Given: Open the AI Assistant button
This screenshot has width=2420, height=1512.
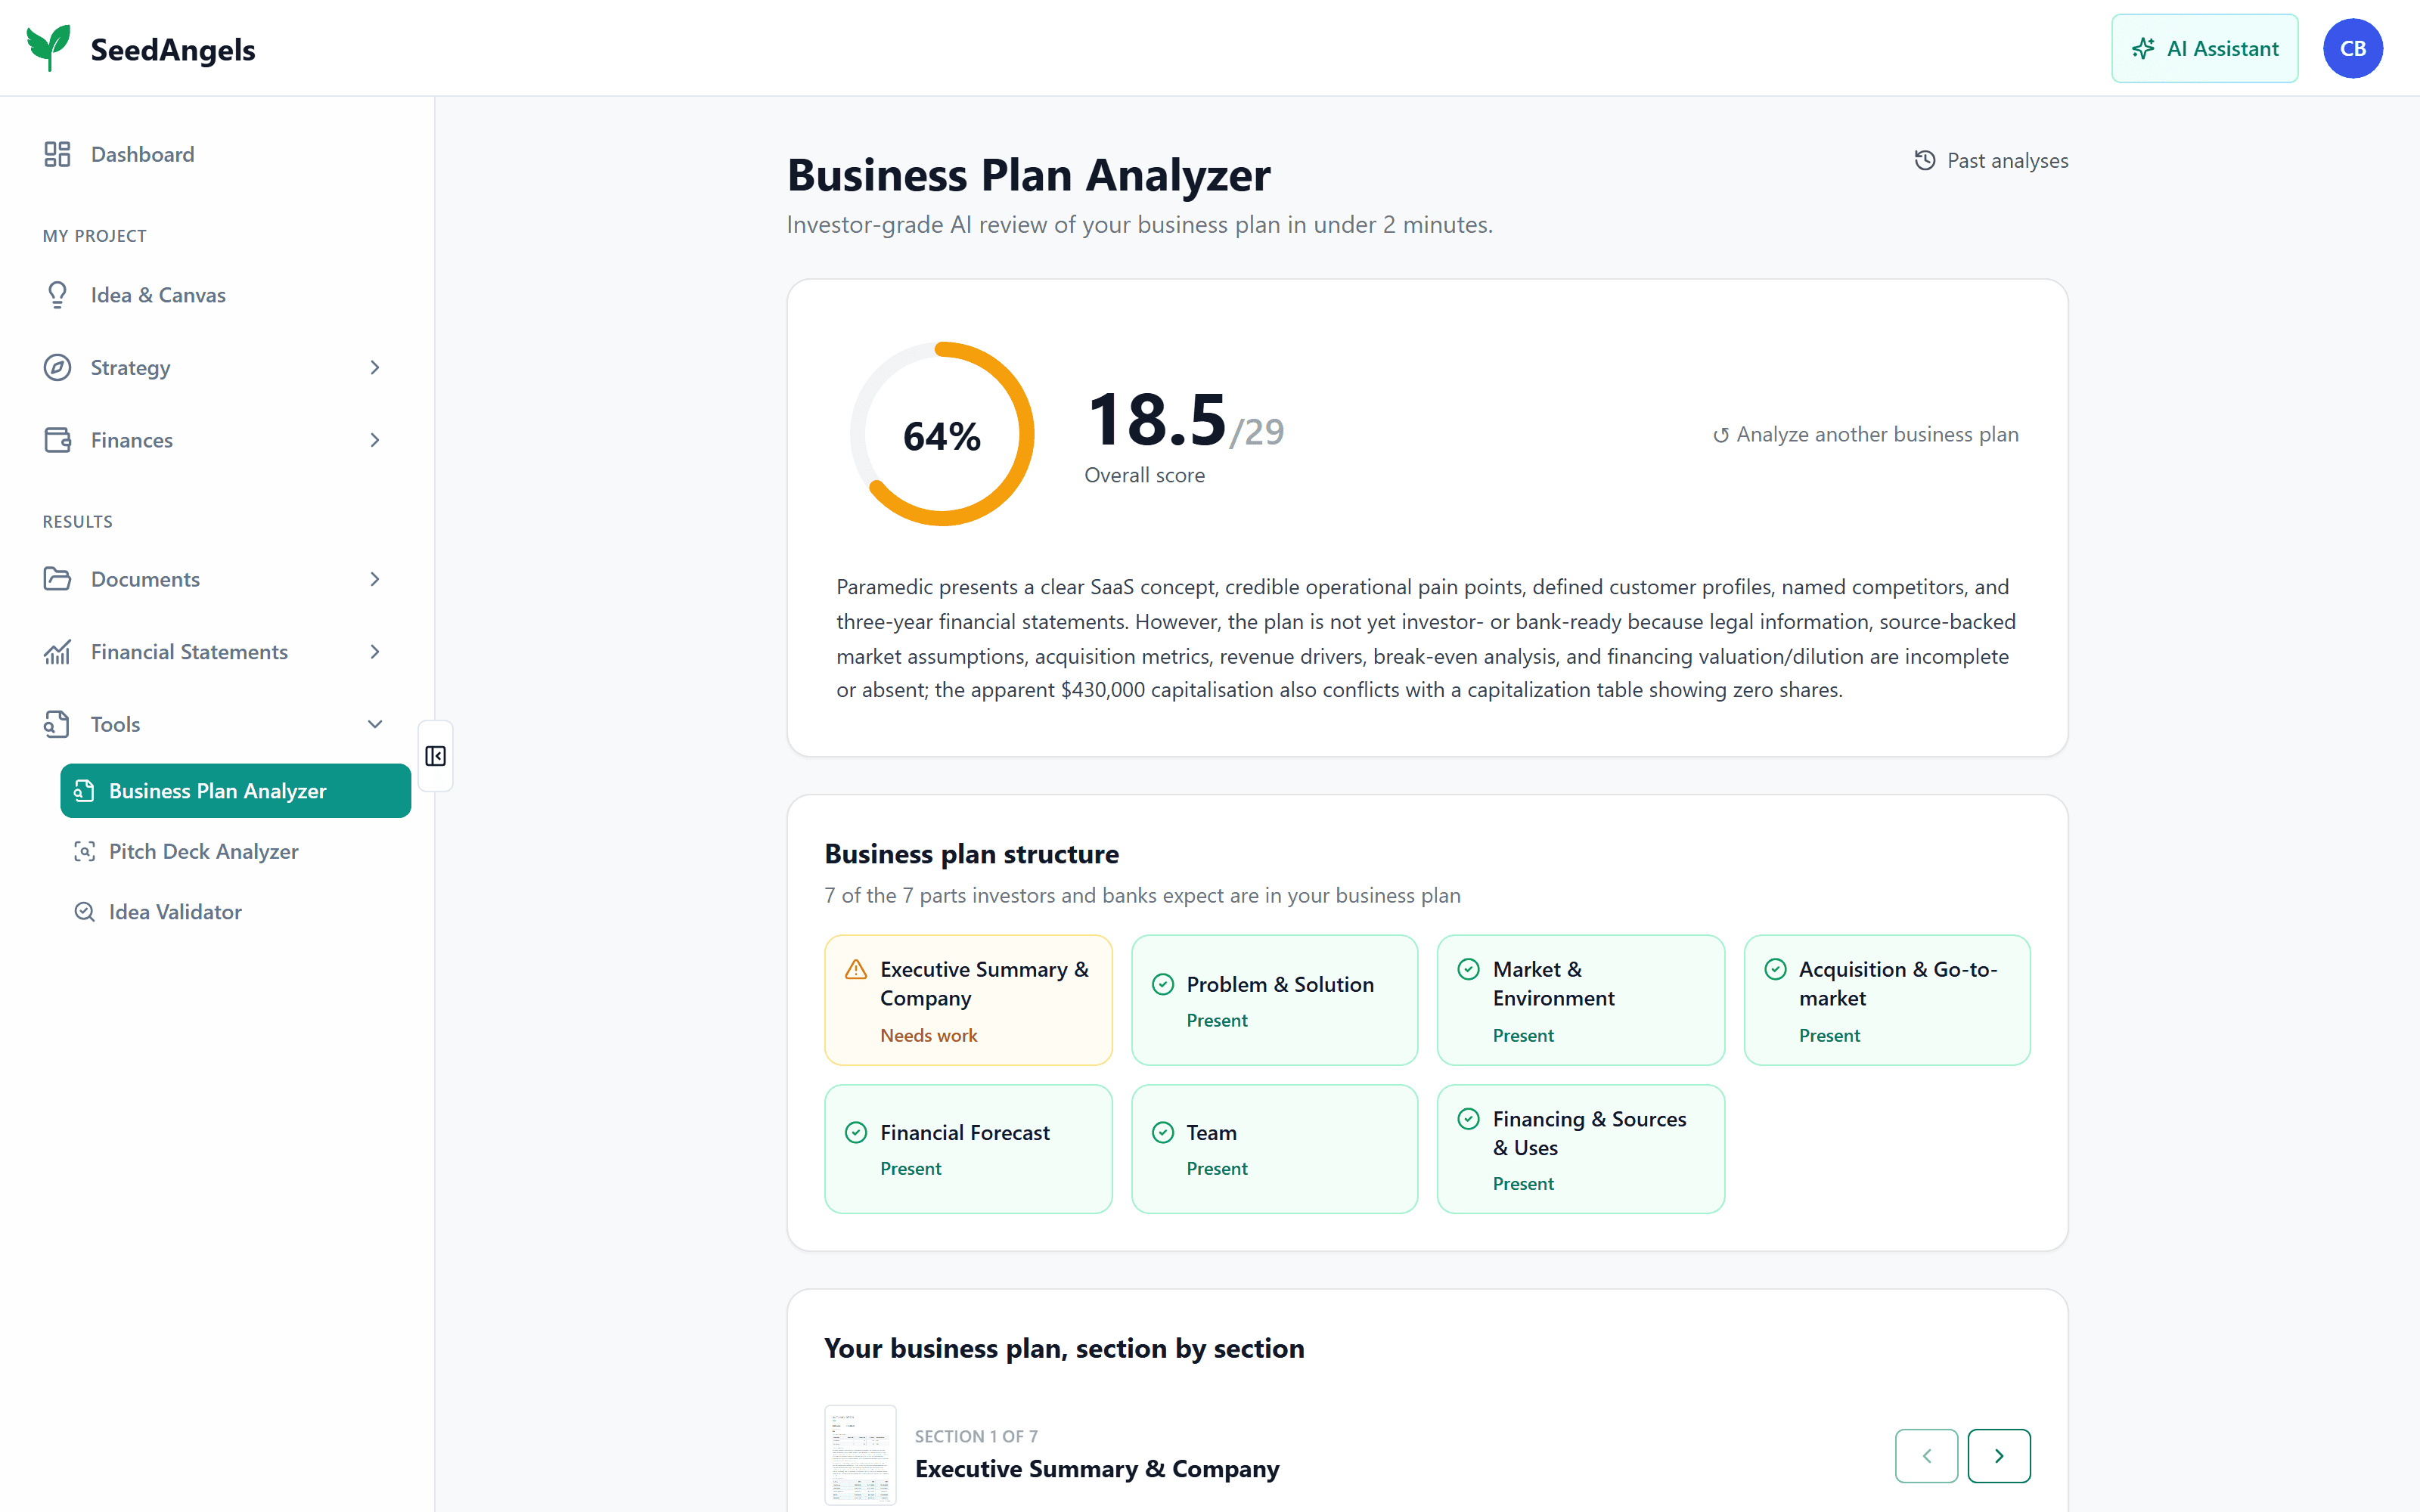Looking at the screenshot, I should 2204,48.
